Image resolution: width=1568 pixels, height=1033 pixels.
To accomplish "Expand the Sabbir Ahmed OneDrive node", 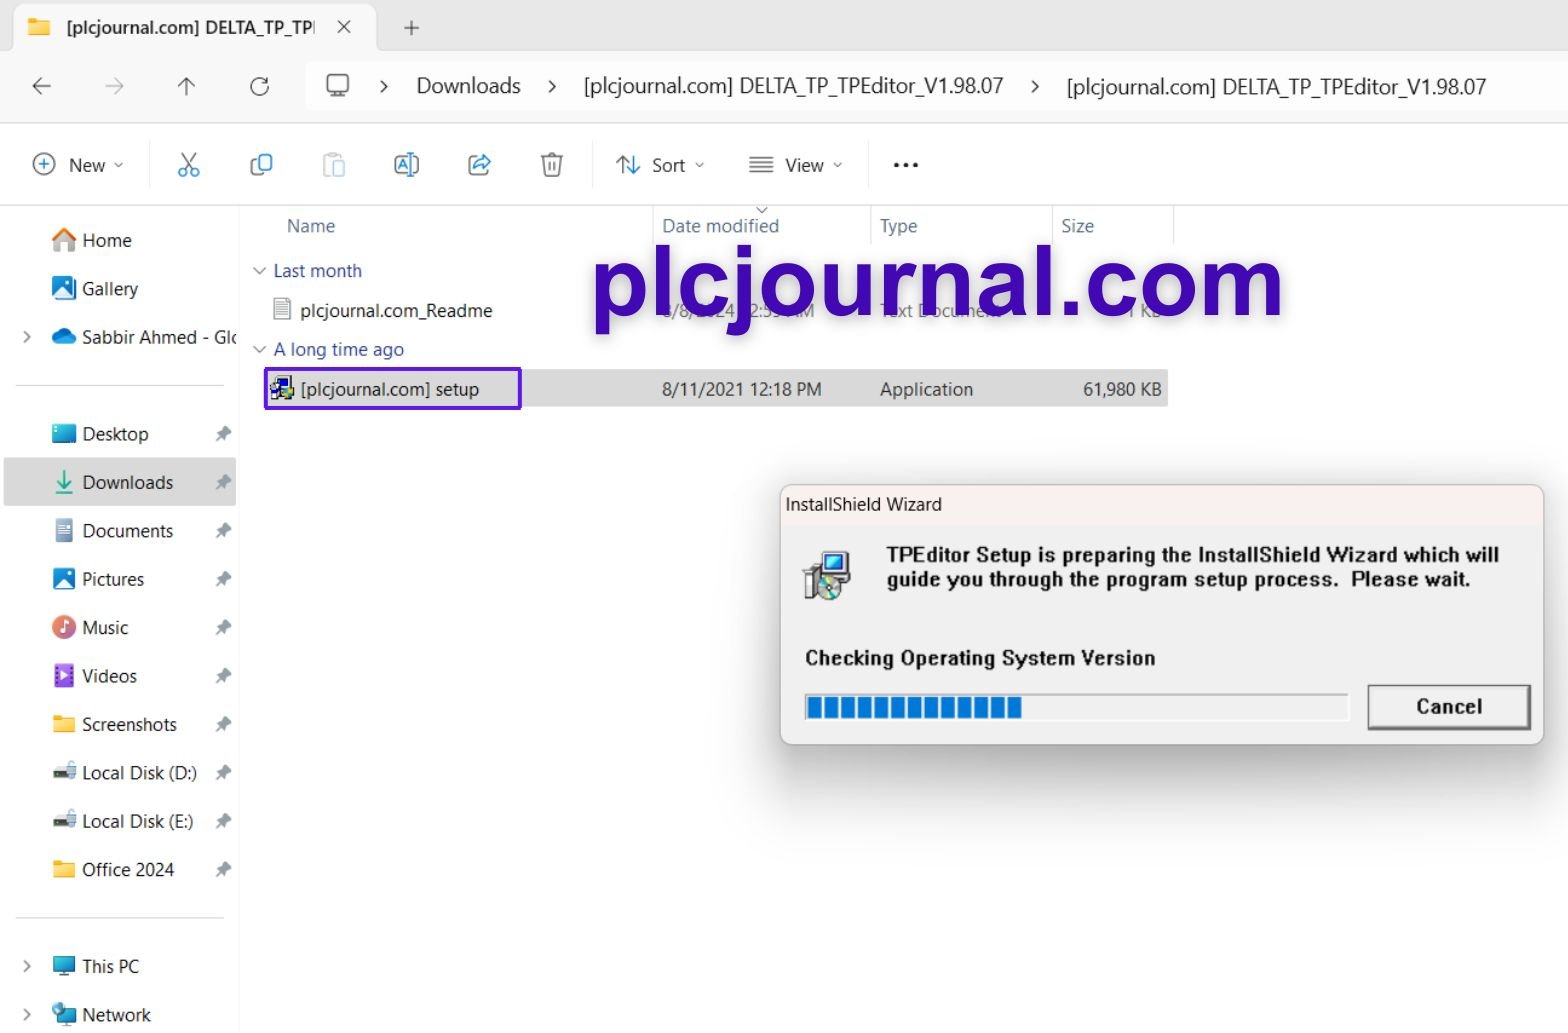I will click(27, 337).
